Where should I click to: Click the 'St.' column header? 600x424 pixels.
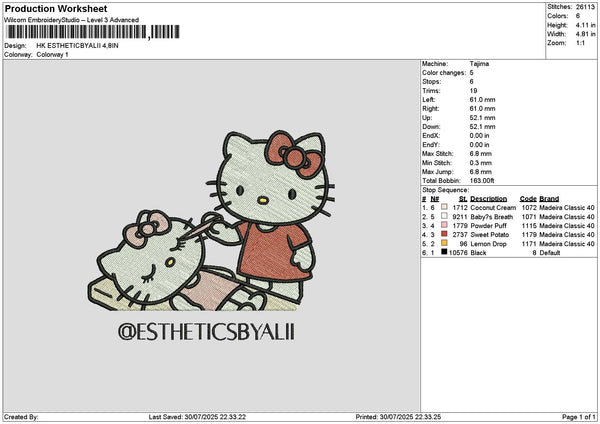(463, 199)
